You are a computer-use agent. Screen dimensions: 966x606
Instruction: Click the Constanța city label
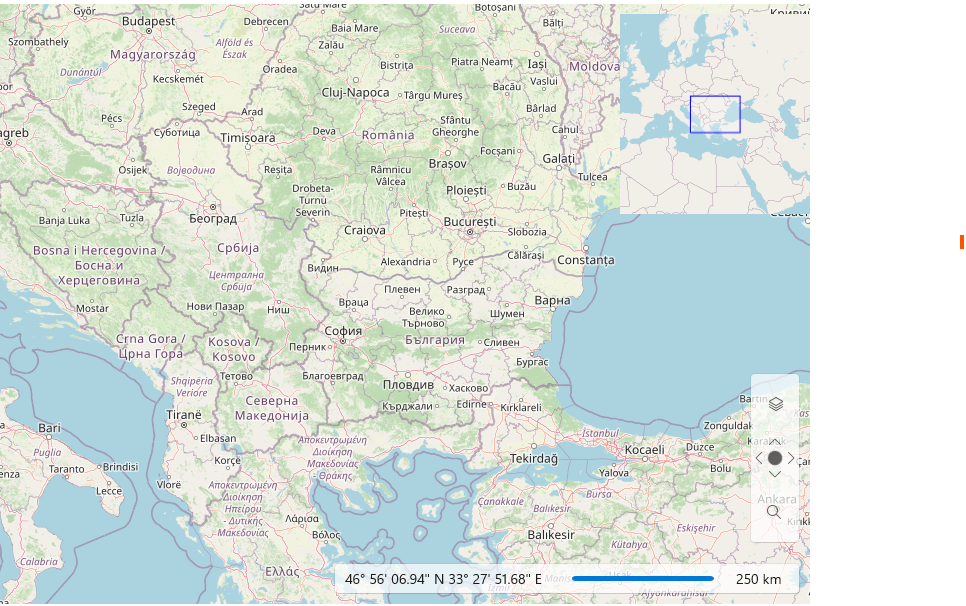(586, 260)
